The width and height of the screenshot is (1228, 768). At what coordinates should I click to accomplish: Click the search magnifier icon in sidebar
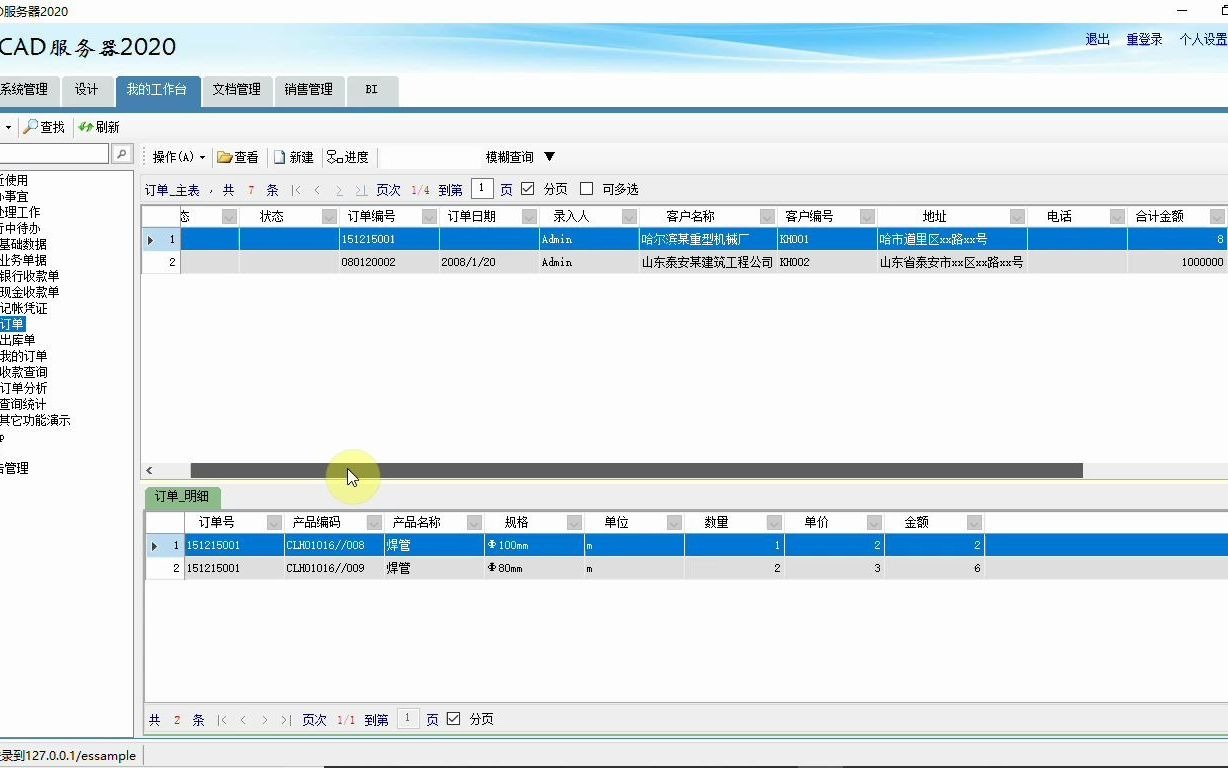tap(121, 156)
